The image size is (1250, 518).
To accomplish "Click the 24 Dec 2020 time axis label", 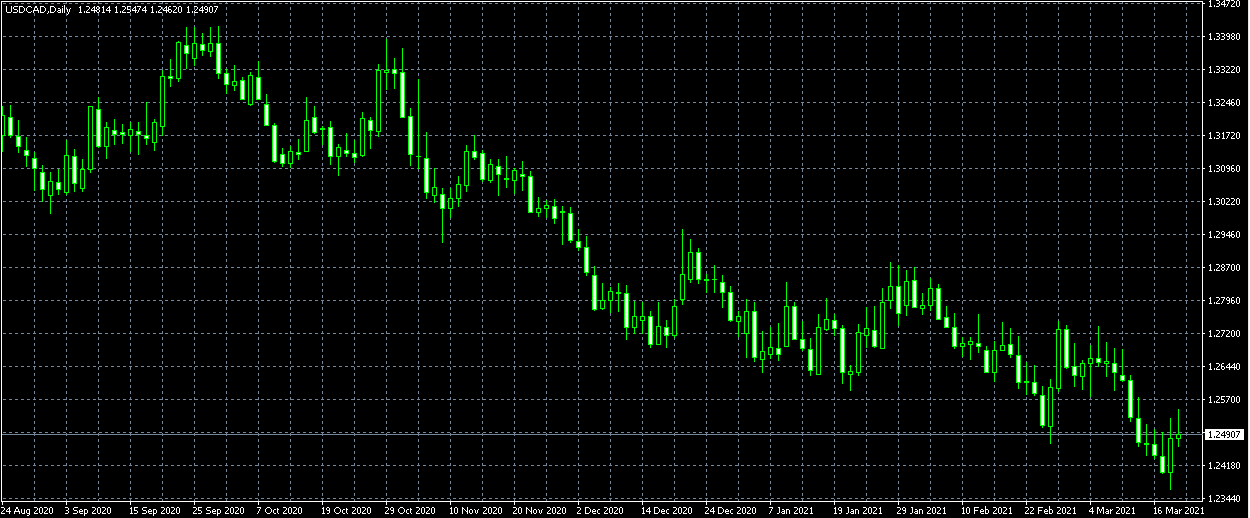I will click(x=729, y=510).
